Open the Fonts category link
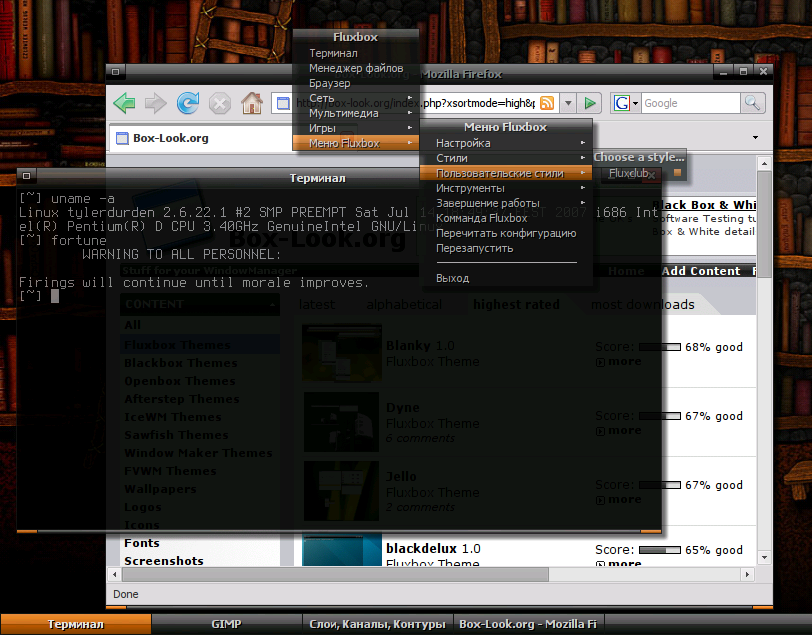This screenshot has height=635, width=812. coord(141,543)
